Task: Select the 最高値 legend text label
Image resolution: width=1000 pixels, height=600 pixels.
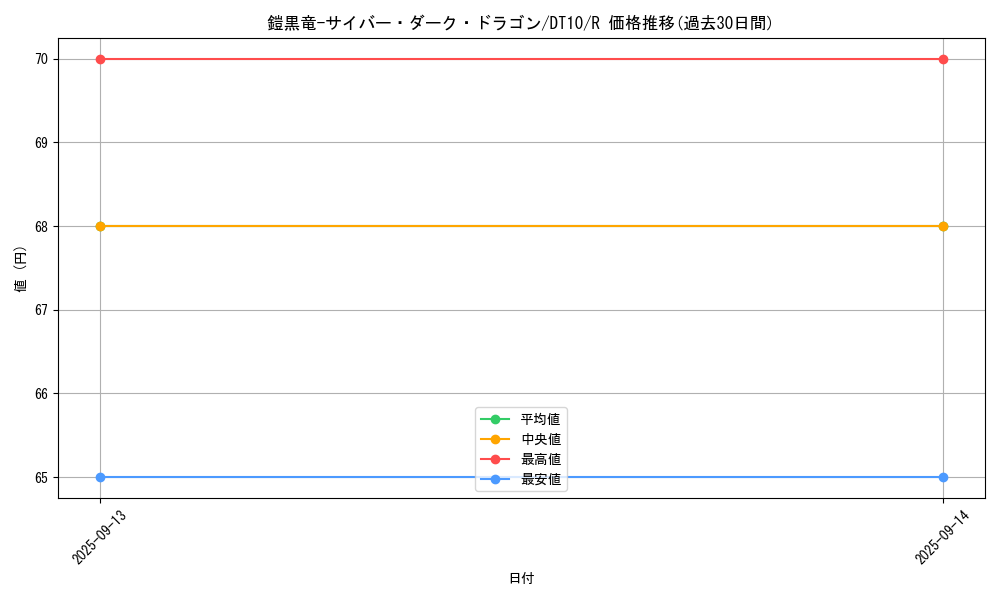Action: (x=541, y=459)
